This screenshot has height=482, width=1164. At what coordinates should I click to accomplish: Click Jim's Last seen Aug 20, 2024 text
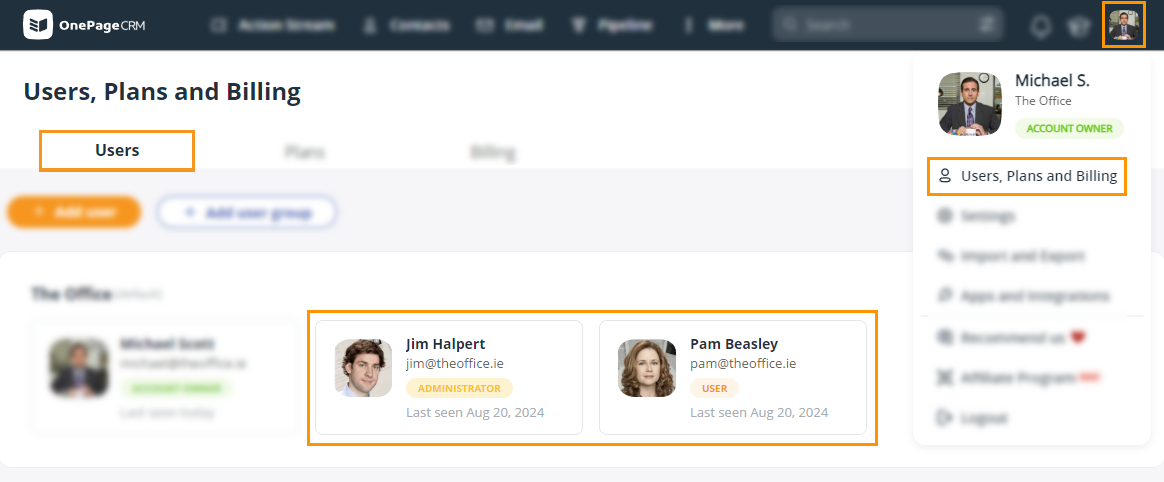475,412
